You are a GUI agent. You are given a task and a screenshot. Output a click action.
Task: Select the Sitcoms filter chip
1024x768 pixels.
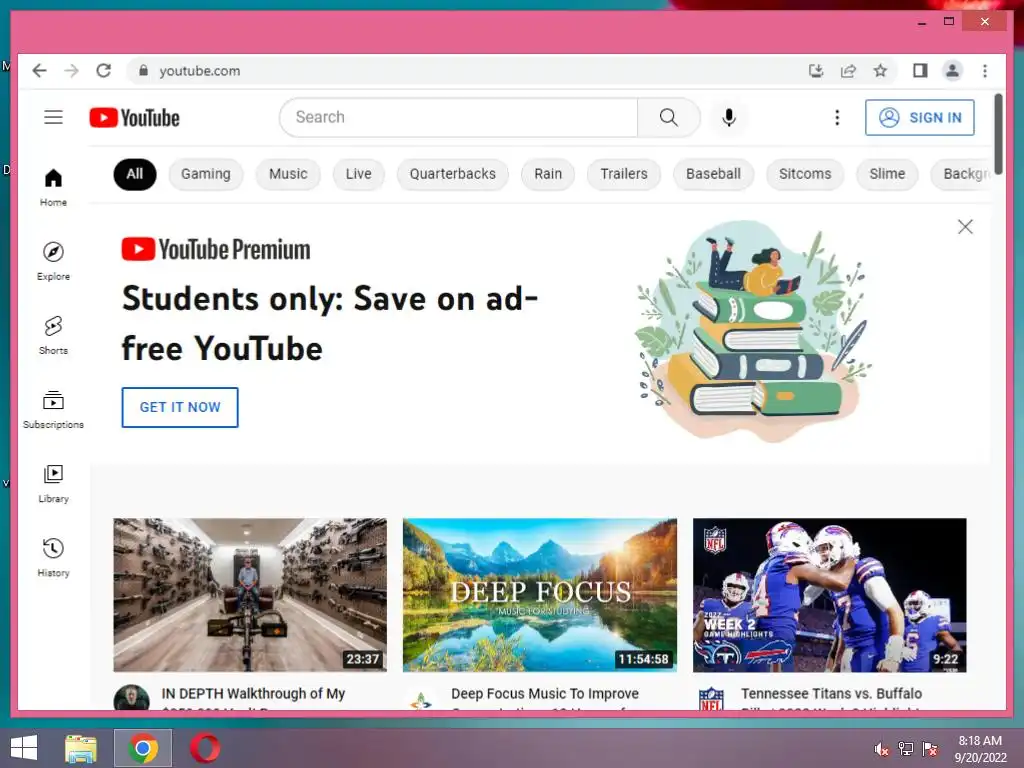pyautogui.click(x=805, y=174)
